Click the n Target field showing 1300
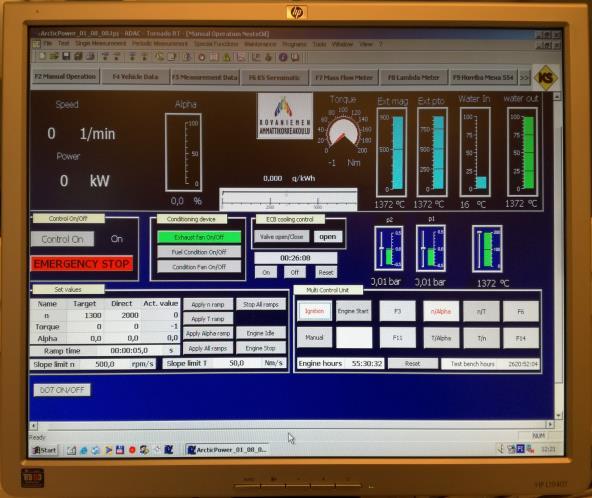This screenshot has height=498, width=592. (86, 315)
